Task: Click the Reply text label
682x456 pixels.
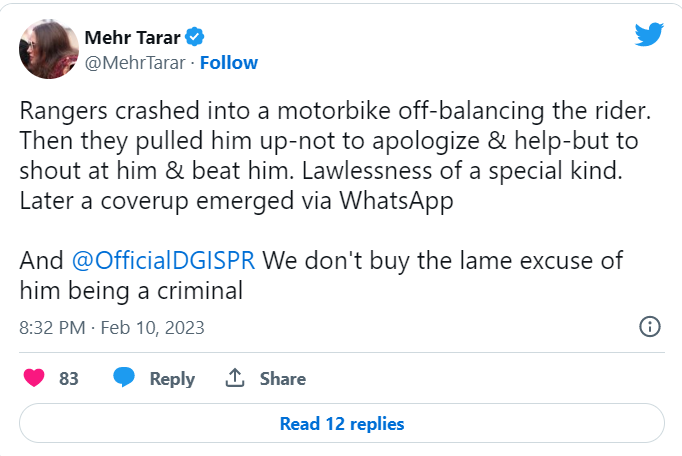Action: [172, 379]
